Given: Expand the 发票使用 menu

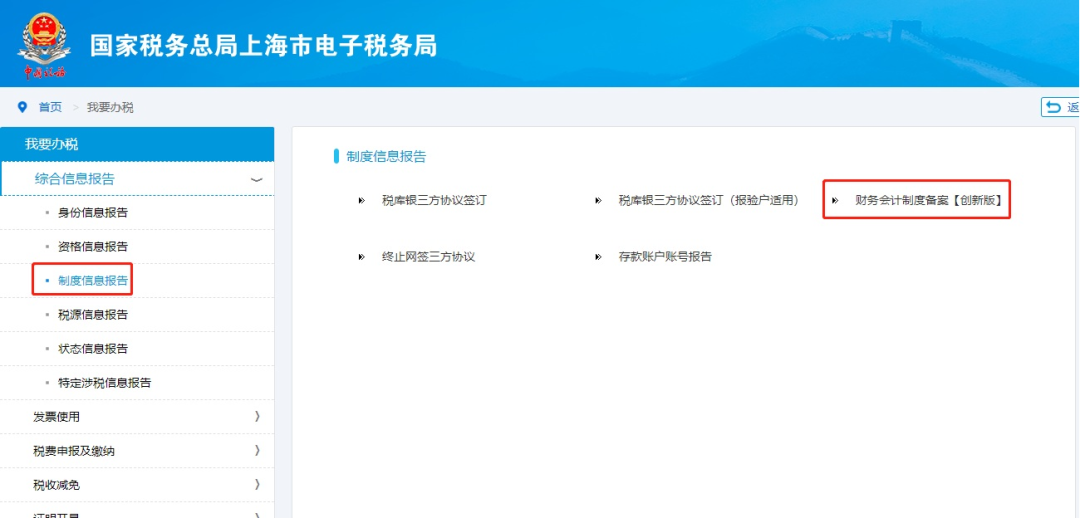Looking at the screenshot, I should coord(257,417).
